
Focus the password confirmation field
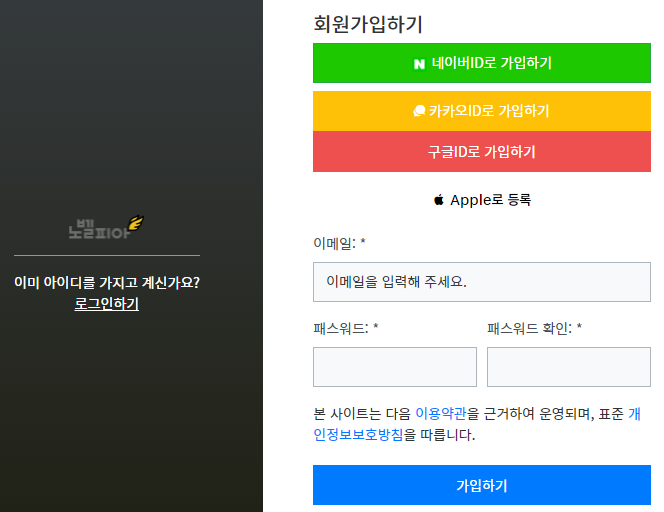[x=569, y=367]
